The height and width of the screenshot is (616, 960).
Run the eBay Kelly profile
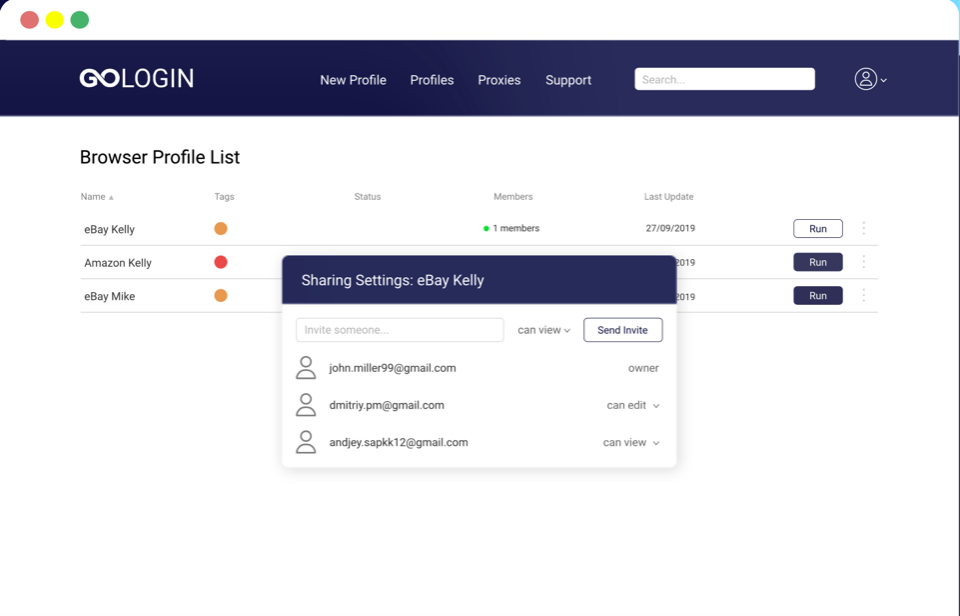pos(817,229)
